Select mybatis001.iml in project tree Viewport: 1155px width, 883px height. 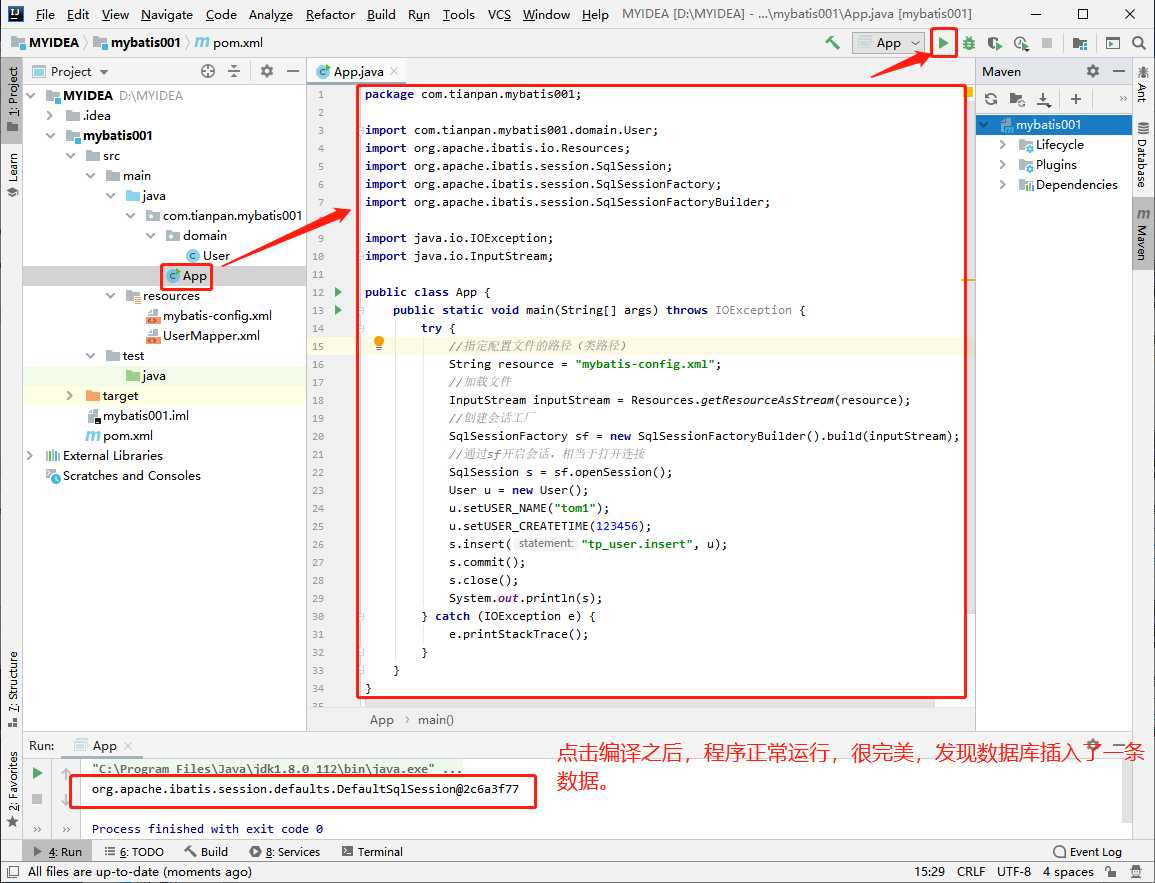(x=138, y=416)
